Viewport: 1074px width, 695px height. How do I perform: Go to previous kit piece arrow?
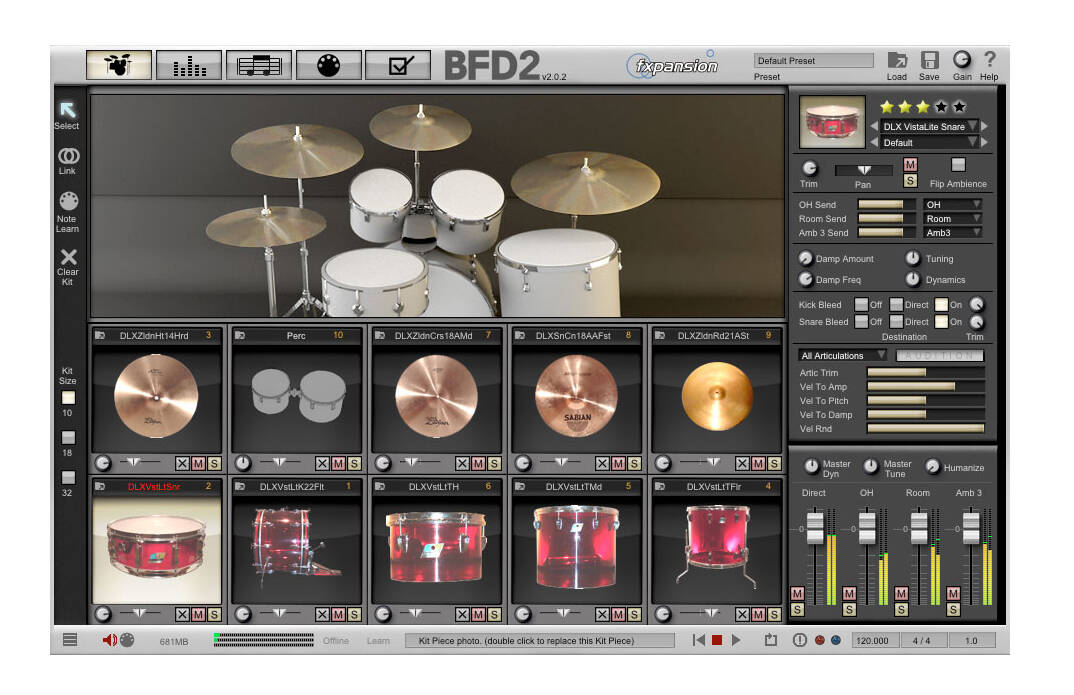[874, 126]
